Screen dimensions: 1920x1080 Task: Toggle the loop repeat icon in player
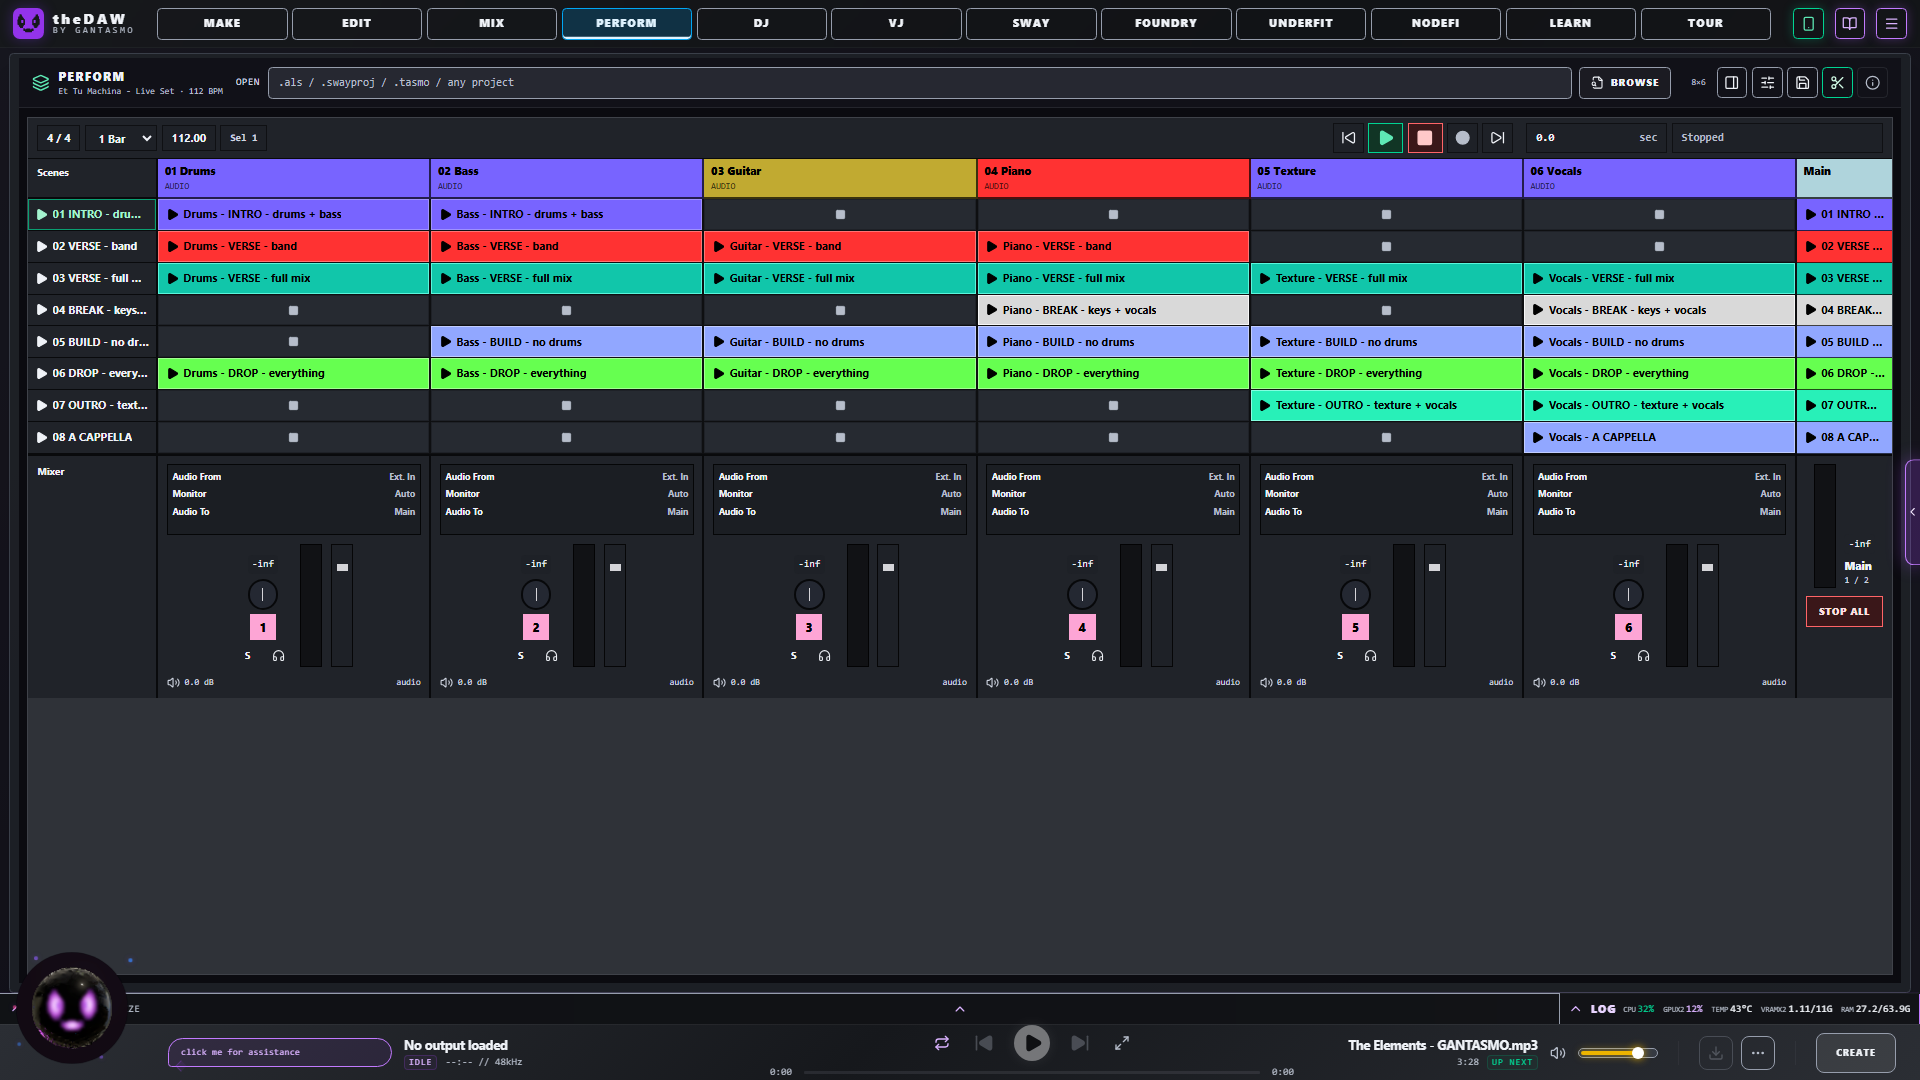[942, 1043]
